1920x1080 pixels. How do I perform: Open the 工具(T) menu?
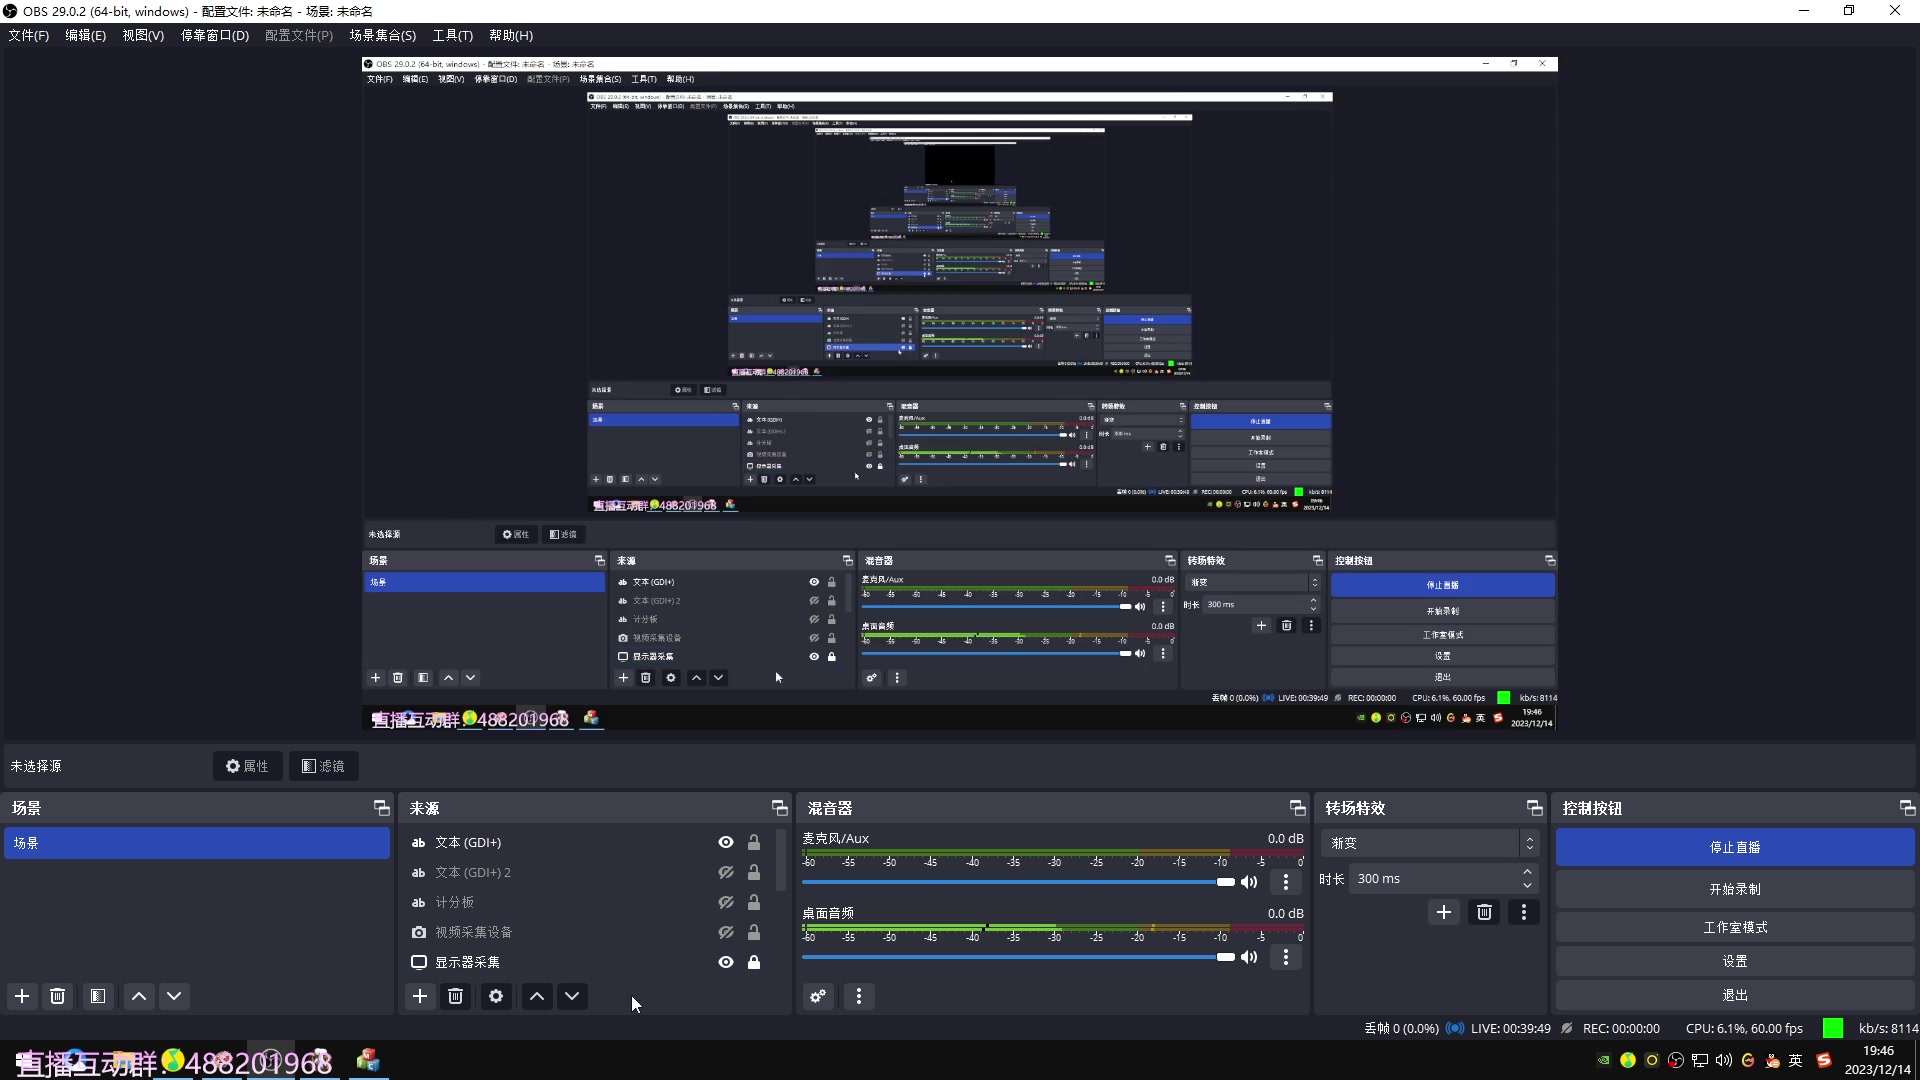click(453, 35)
